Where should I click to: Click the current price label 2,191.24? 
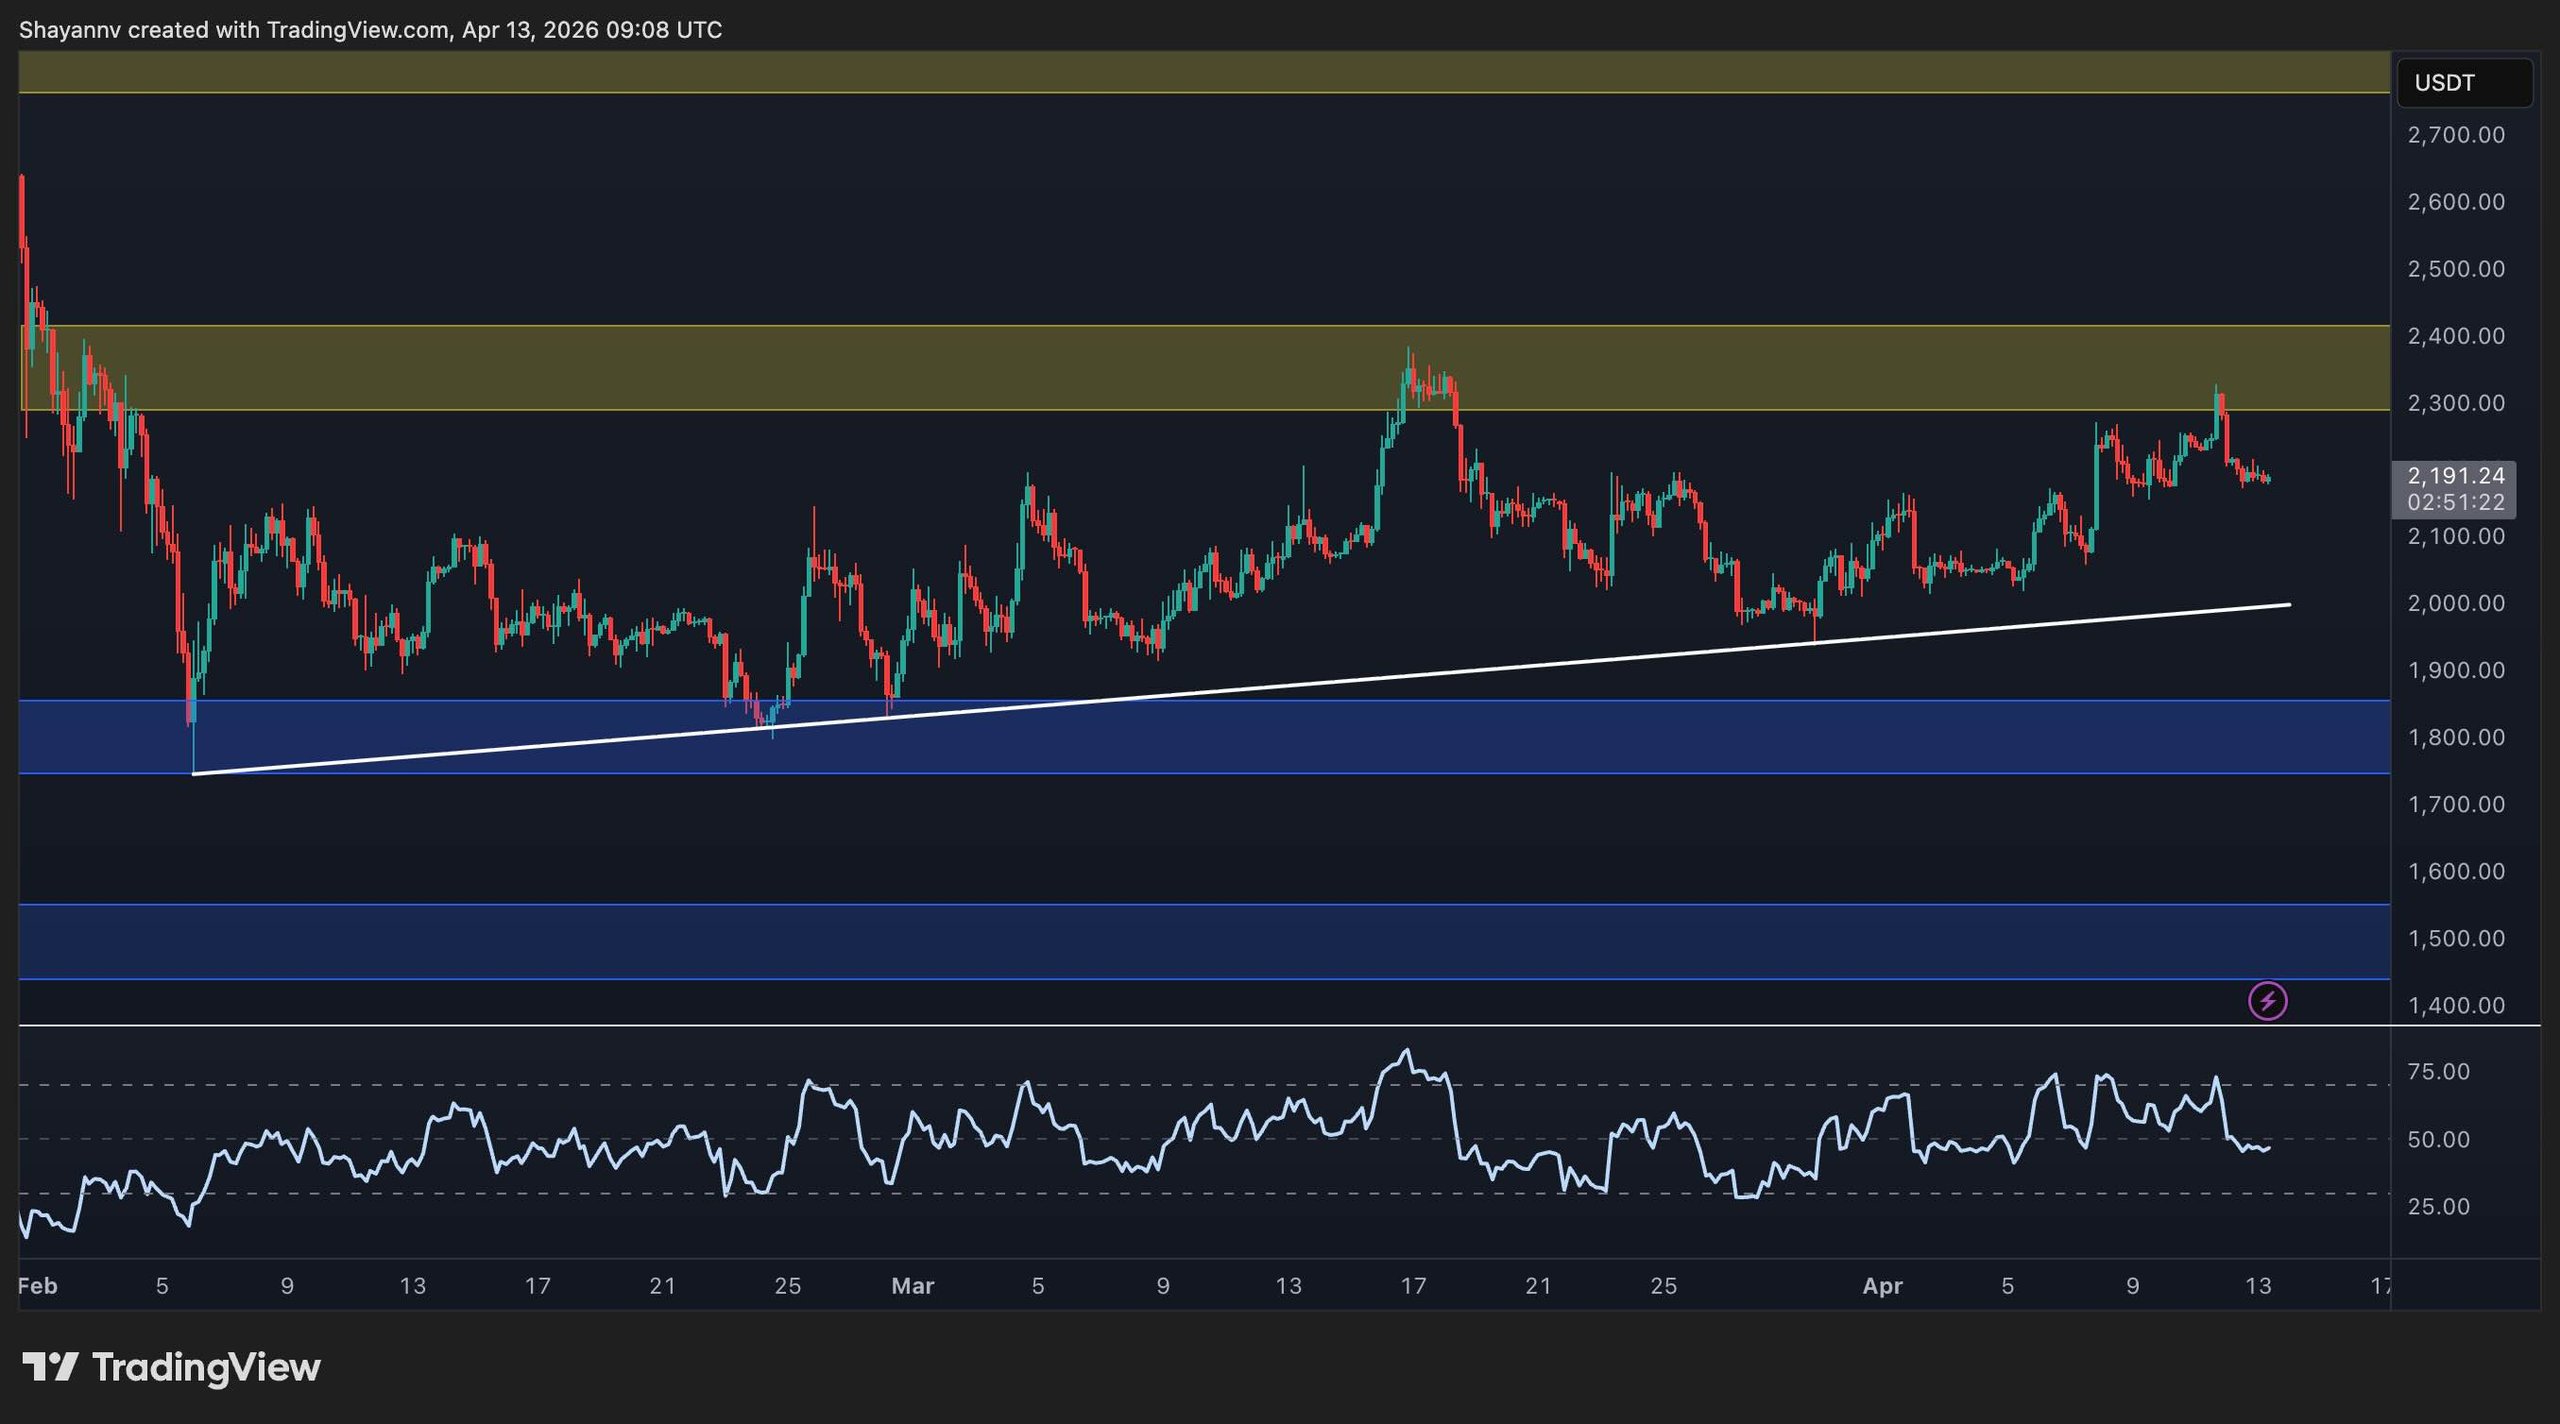click(2455, 476)
